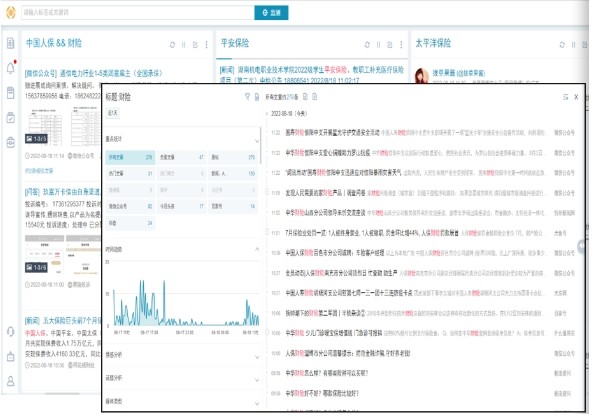Open the document icon in the left sidebar

click(x=11, y=43)
